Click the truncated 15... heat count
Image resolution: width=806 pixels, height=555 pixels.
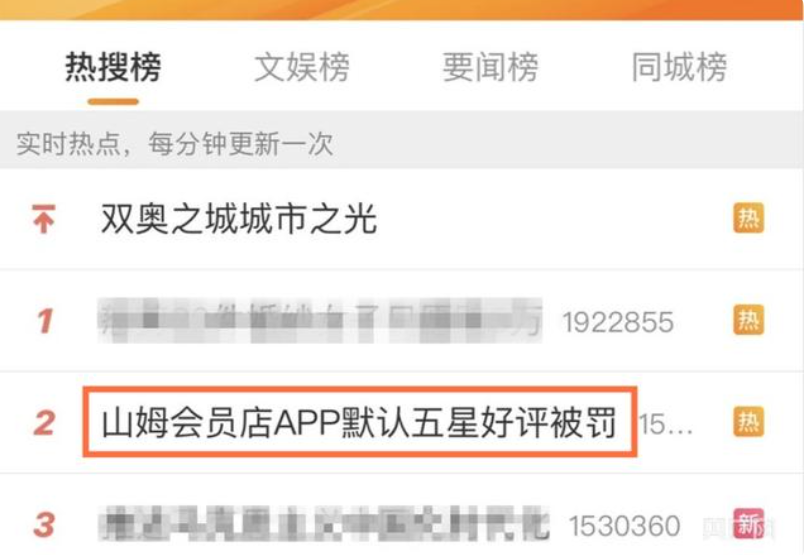[x=665, y=424]
